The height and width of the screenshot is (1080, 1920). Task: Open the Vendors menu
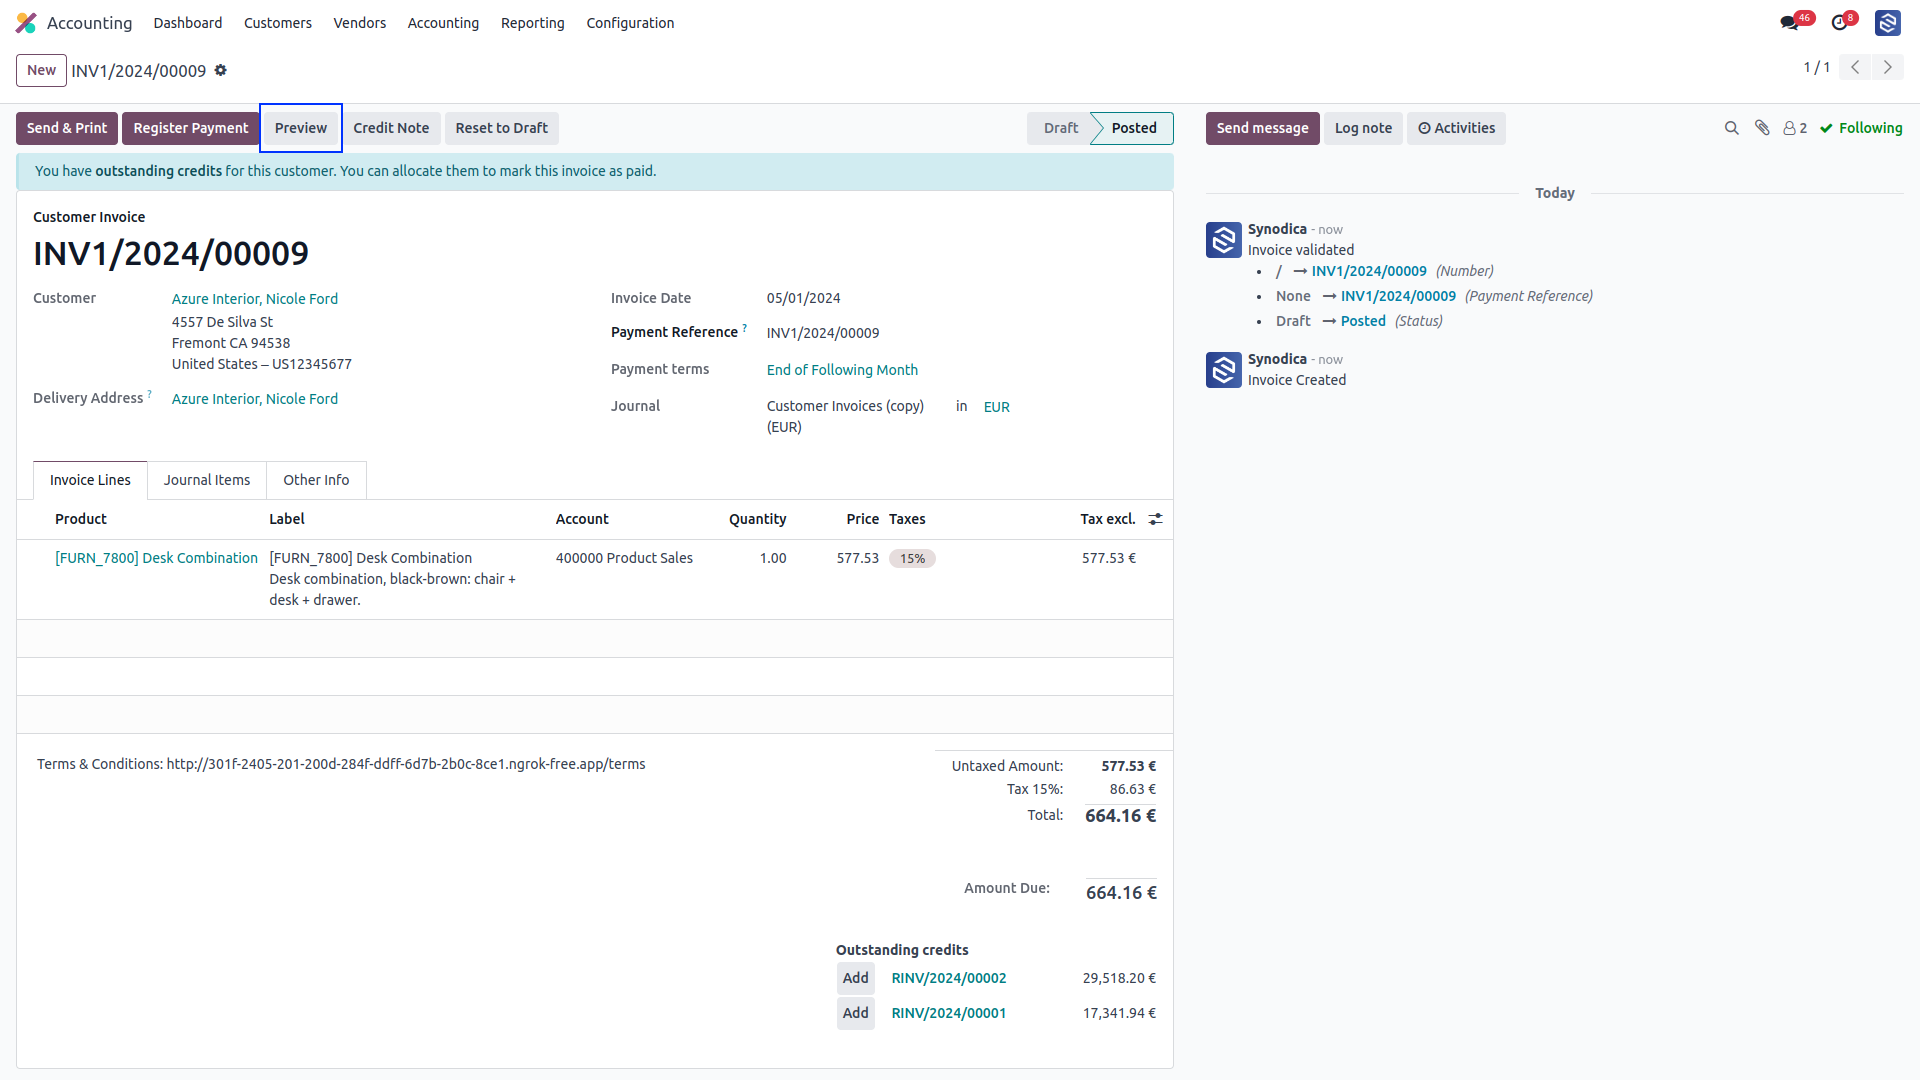(x=360, y=23)
